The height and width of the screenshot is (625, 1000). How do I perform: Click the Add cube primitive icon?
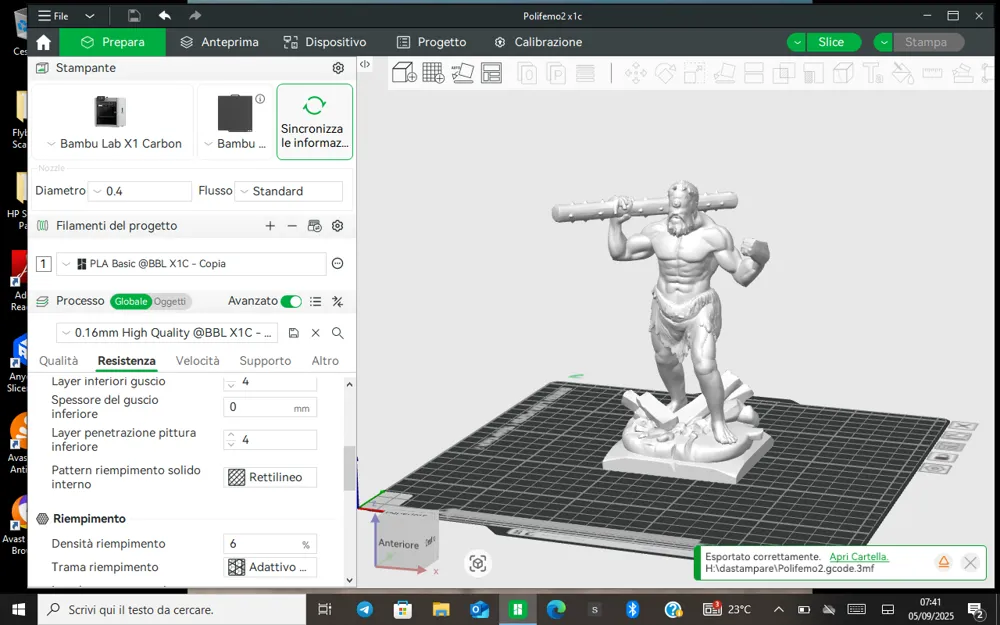(404, 73)
